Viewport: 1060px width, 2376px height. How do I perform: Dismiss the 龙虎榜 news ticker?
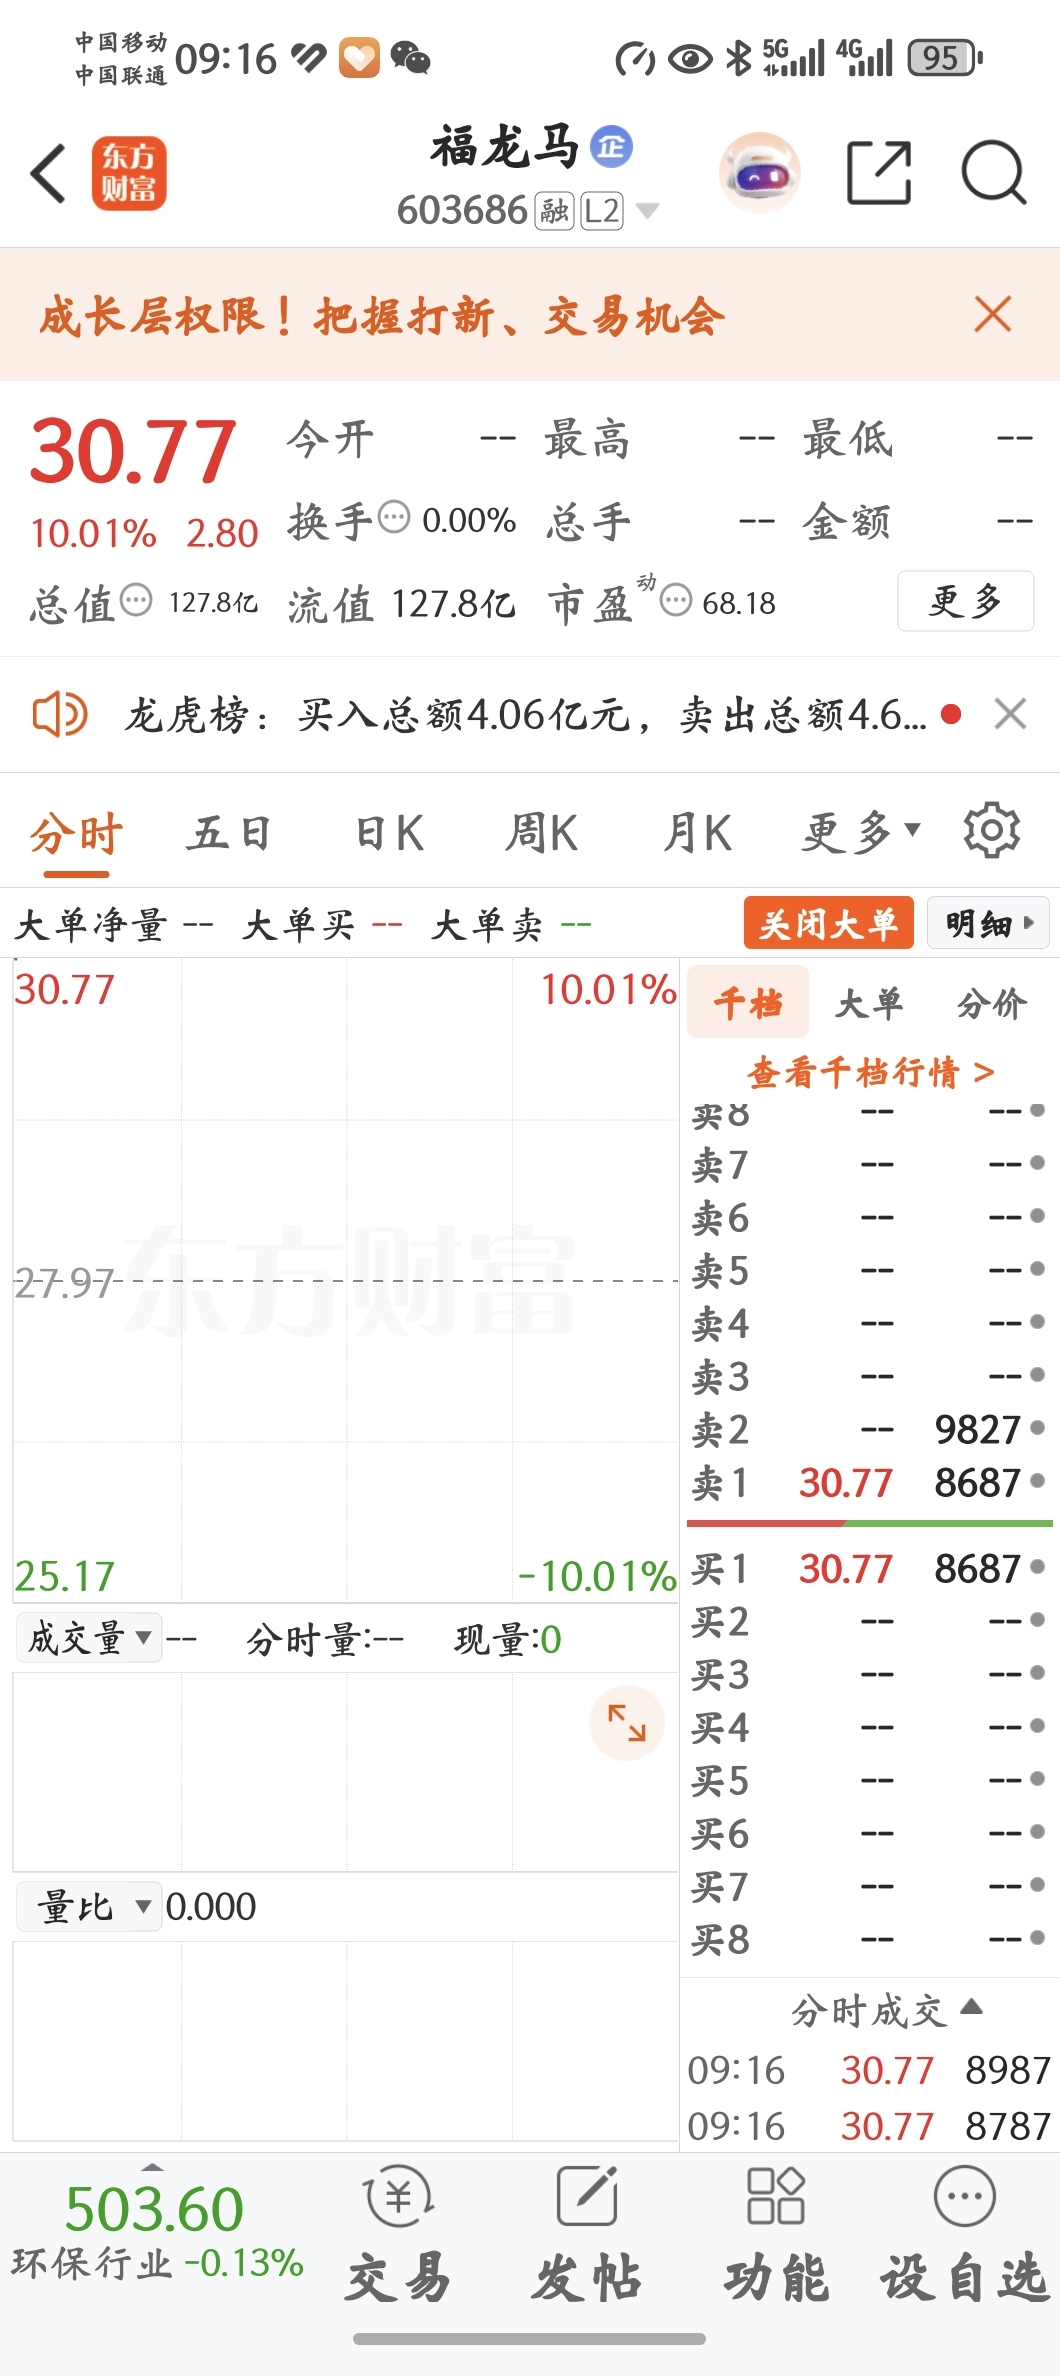click(x=1011, y=714)
